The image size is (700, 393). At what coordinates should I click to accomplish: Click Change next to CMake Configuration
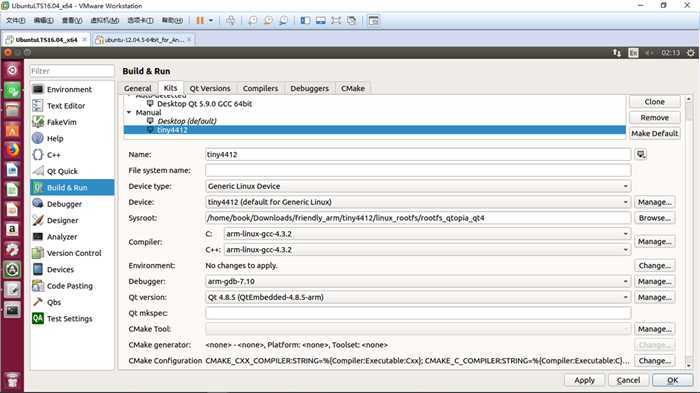pos(654,361)
